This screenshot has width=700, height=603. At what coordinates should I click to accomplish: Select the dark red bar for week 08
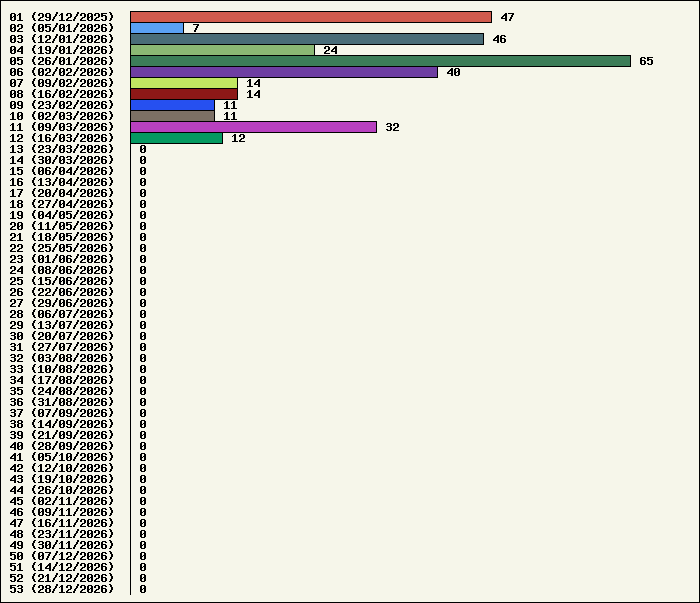[184, 94]
